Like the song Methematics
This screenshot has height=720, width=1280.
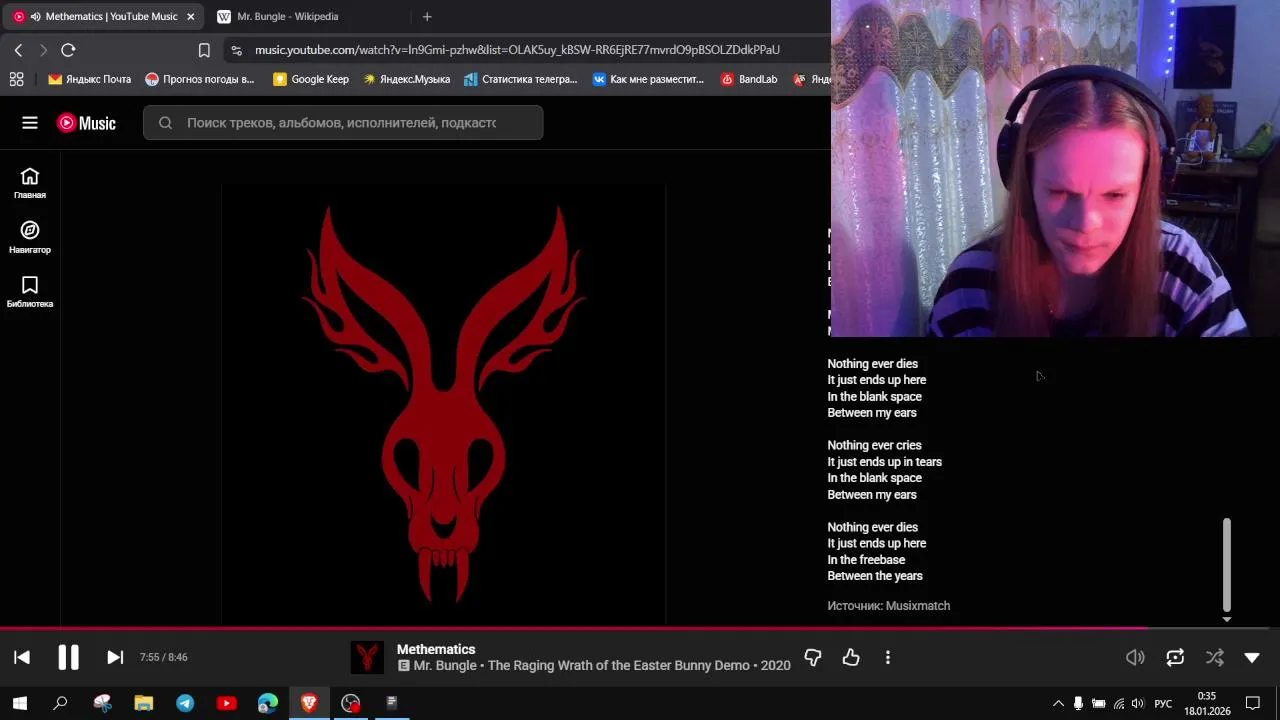(851, 657)
